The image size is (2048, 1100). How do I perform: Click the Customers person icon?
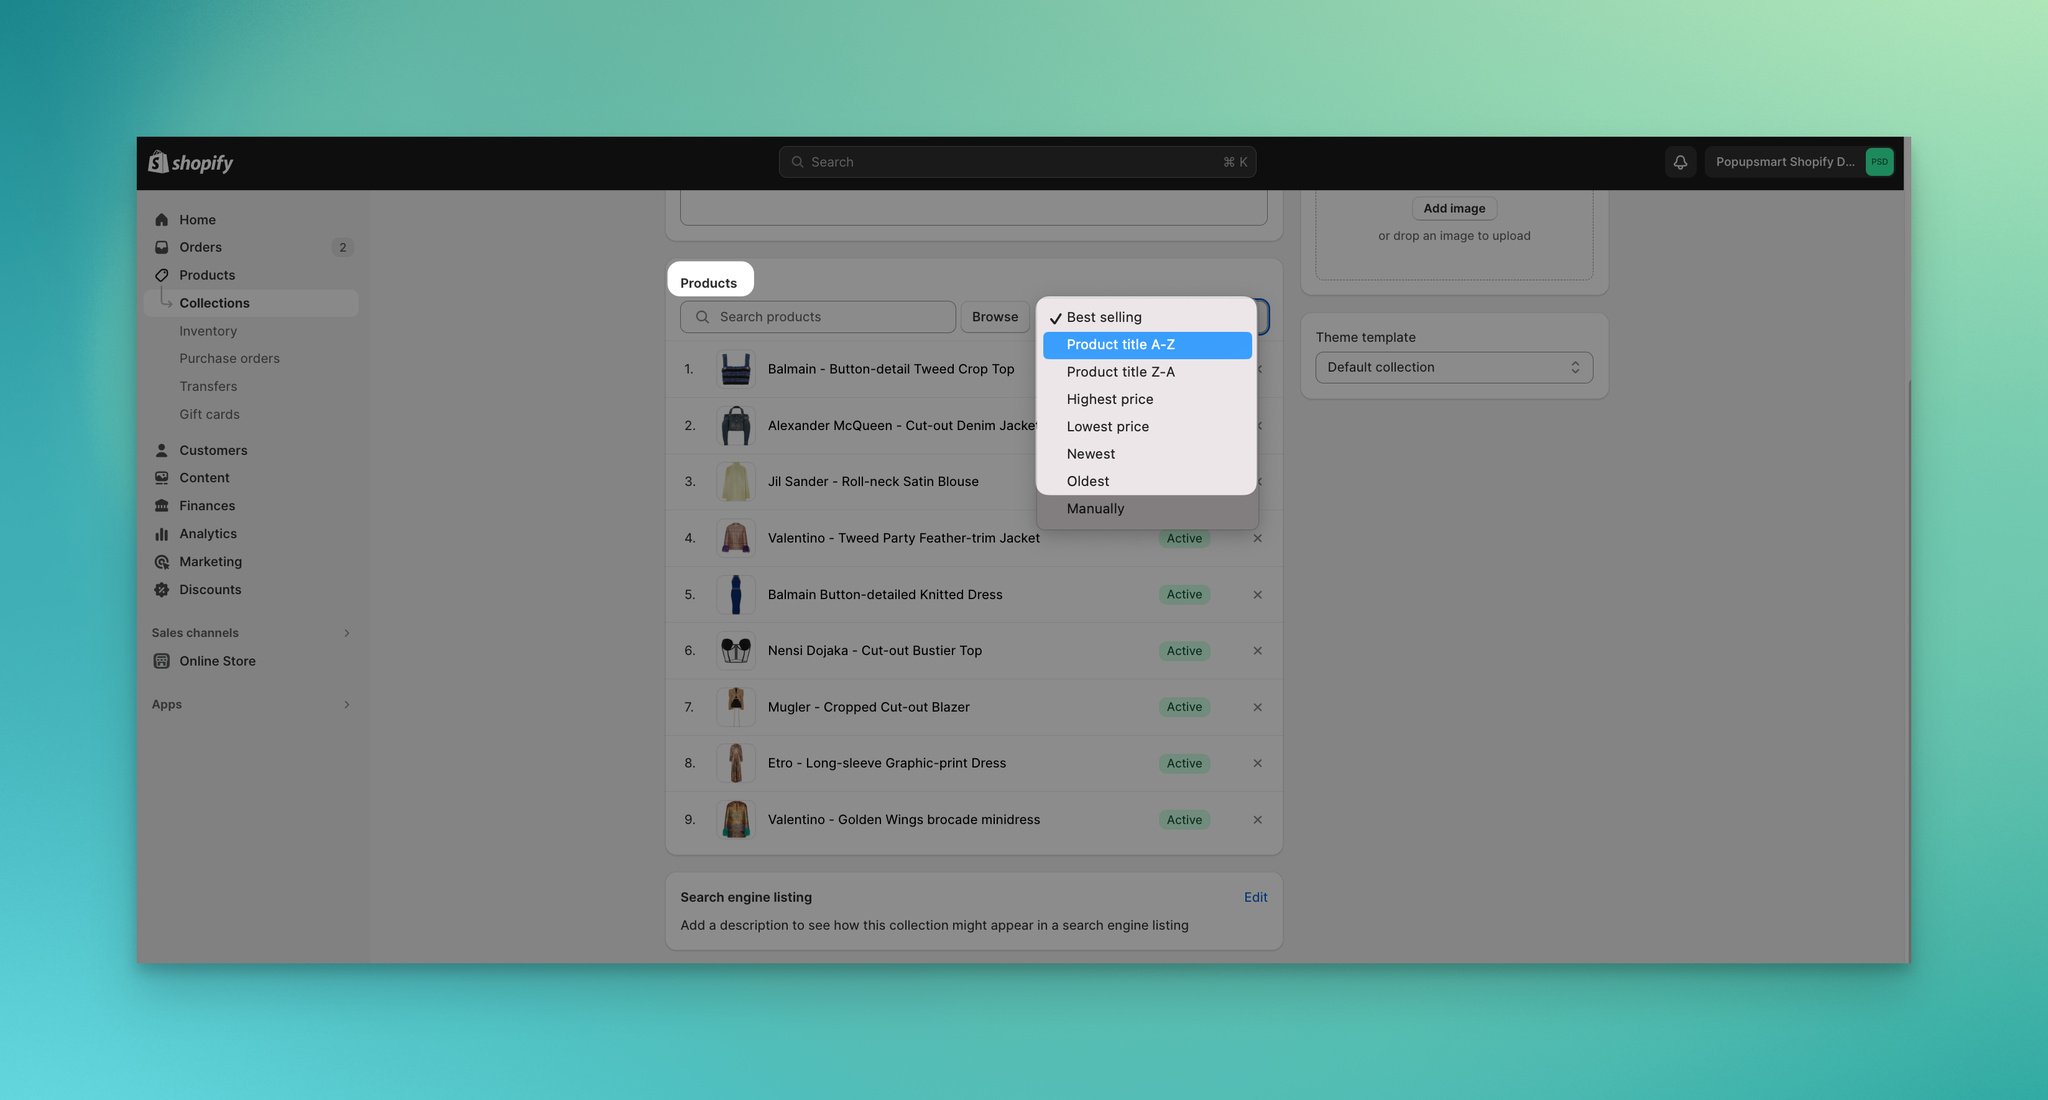click(x=161, y=451)
